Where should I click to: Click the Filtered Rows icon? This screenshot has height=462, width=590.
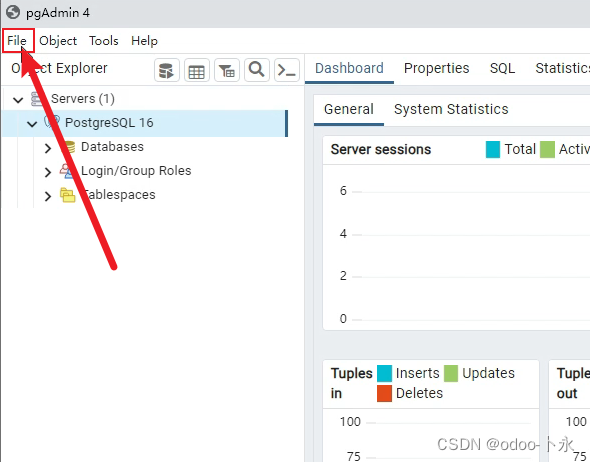227,70
